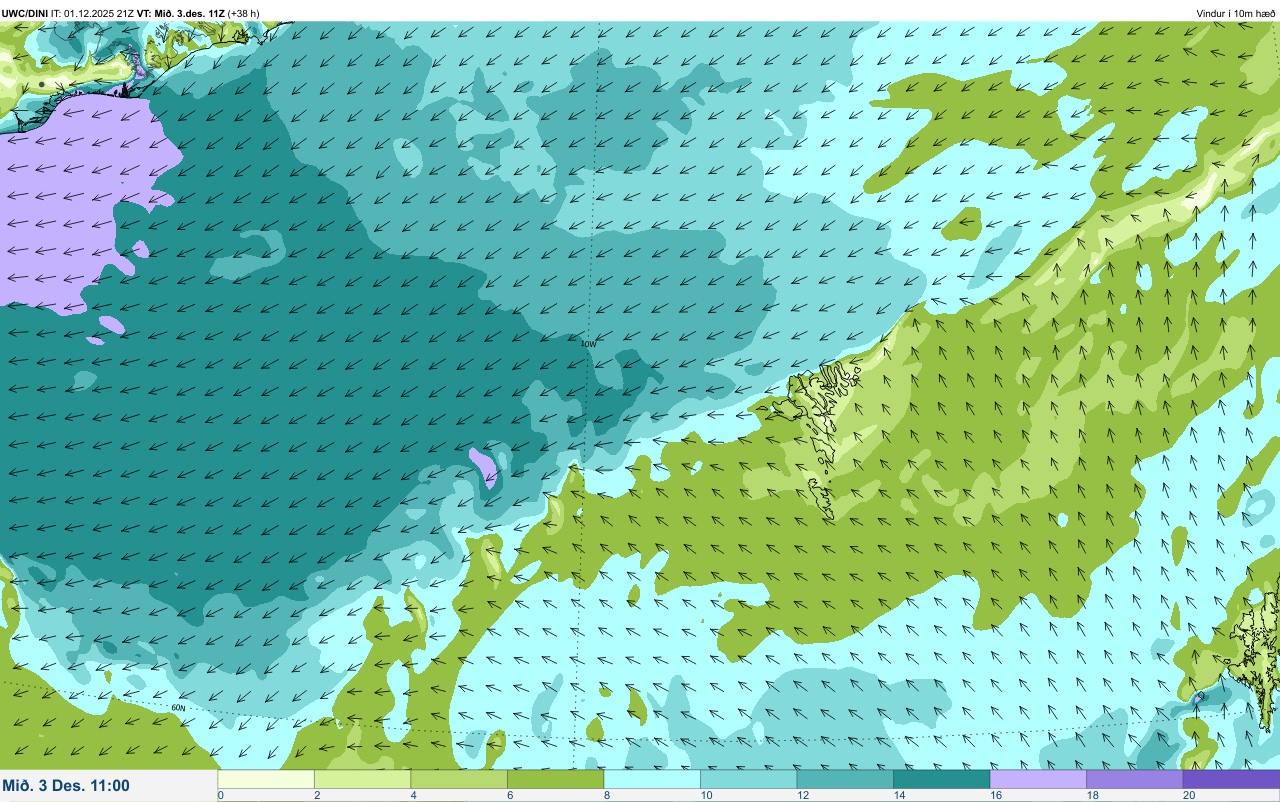1280x802 pixels.
Task: Click the 'Mið. 3 Des. 11:00' date label
Action: click(66, 786)
